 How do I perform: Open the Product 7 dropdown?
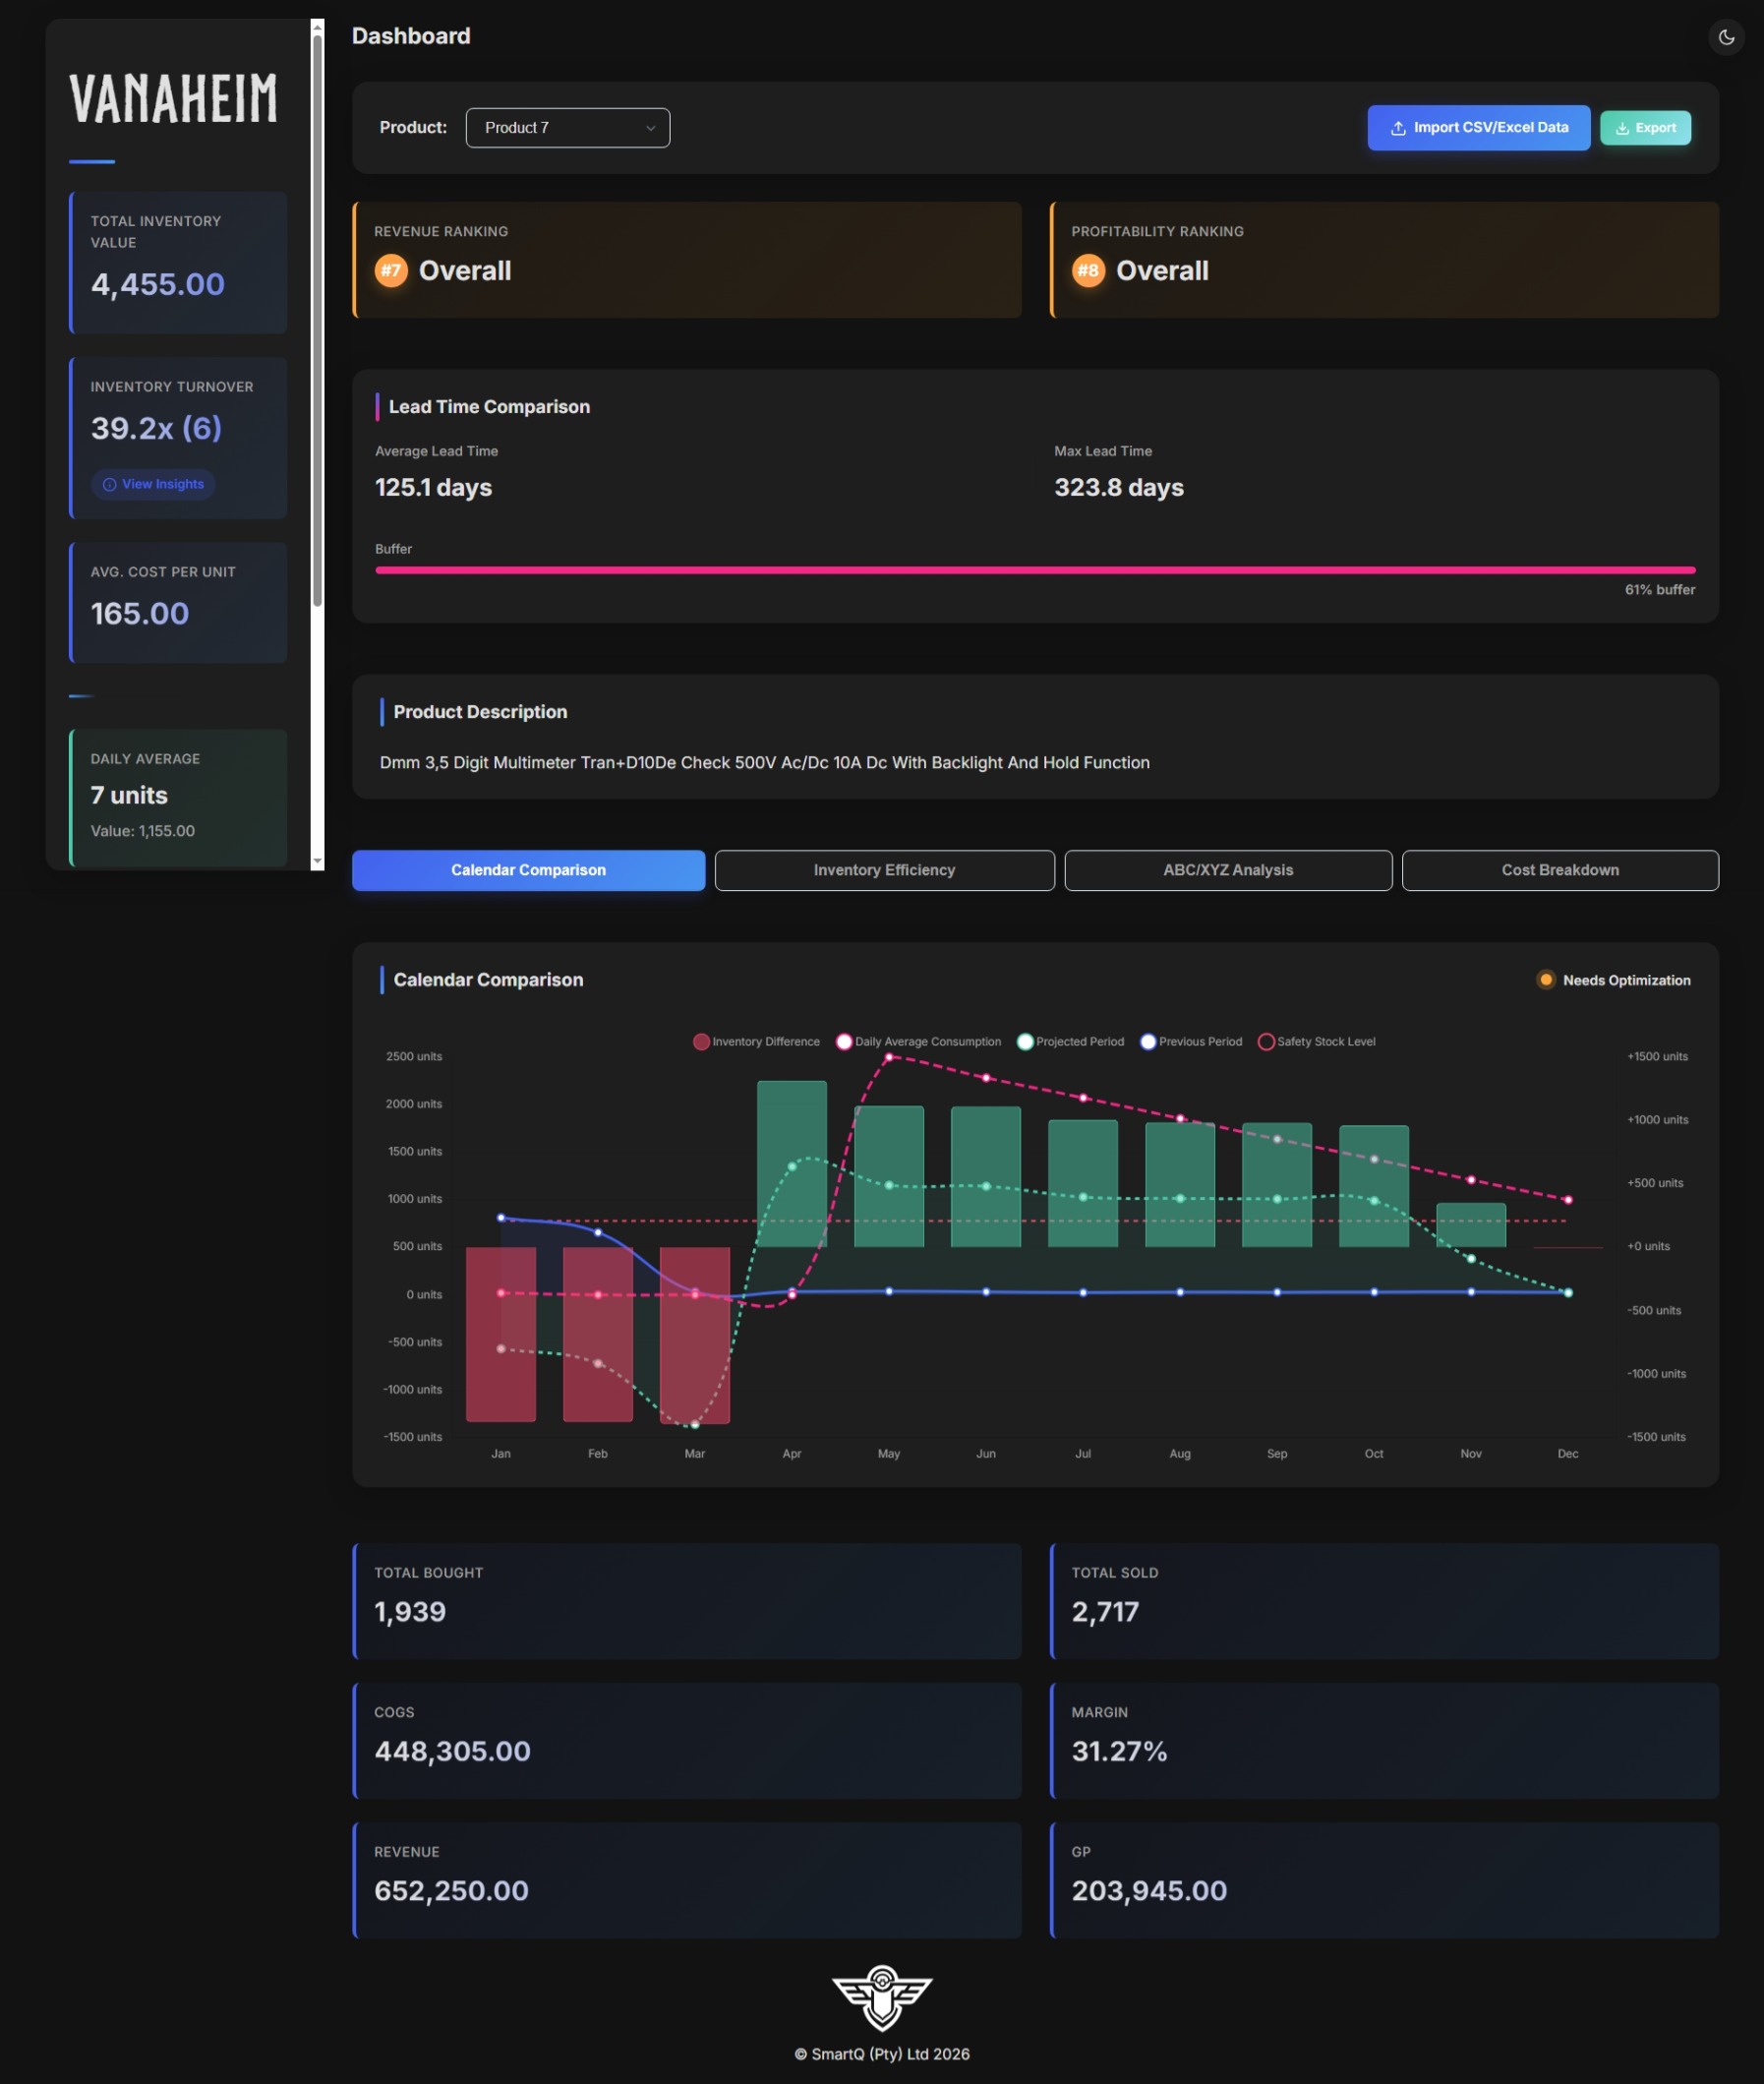pyautogui.click(x=567, y=128)
